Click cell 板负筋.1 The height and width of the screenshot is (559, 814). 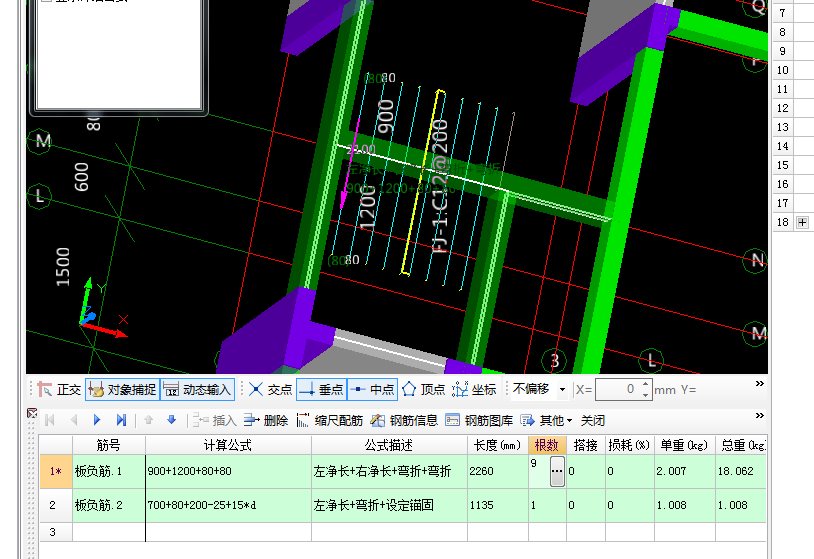pos(108,471)
